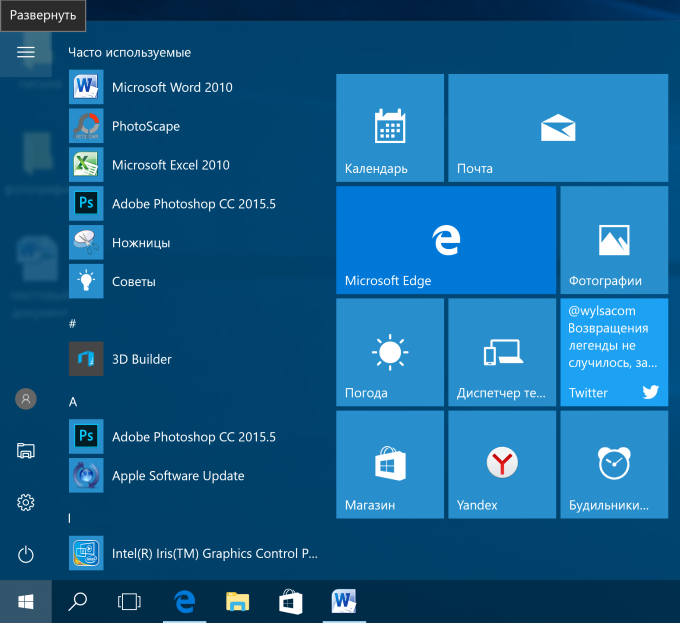680x623 pixels.
Task: Open the Фотографии tile
Action: point(614,240)
